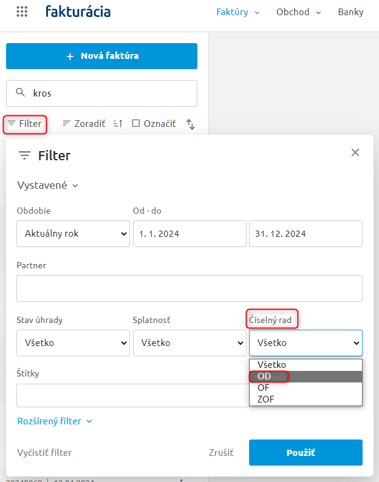
Task: Select ZOF in the Číselný rad list
Action: click(x=306, y=399)
